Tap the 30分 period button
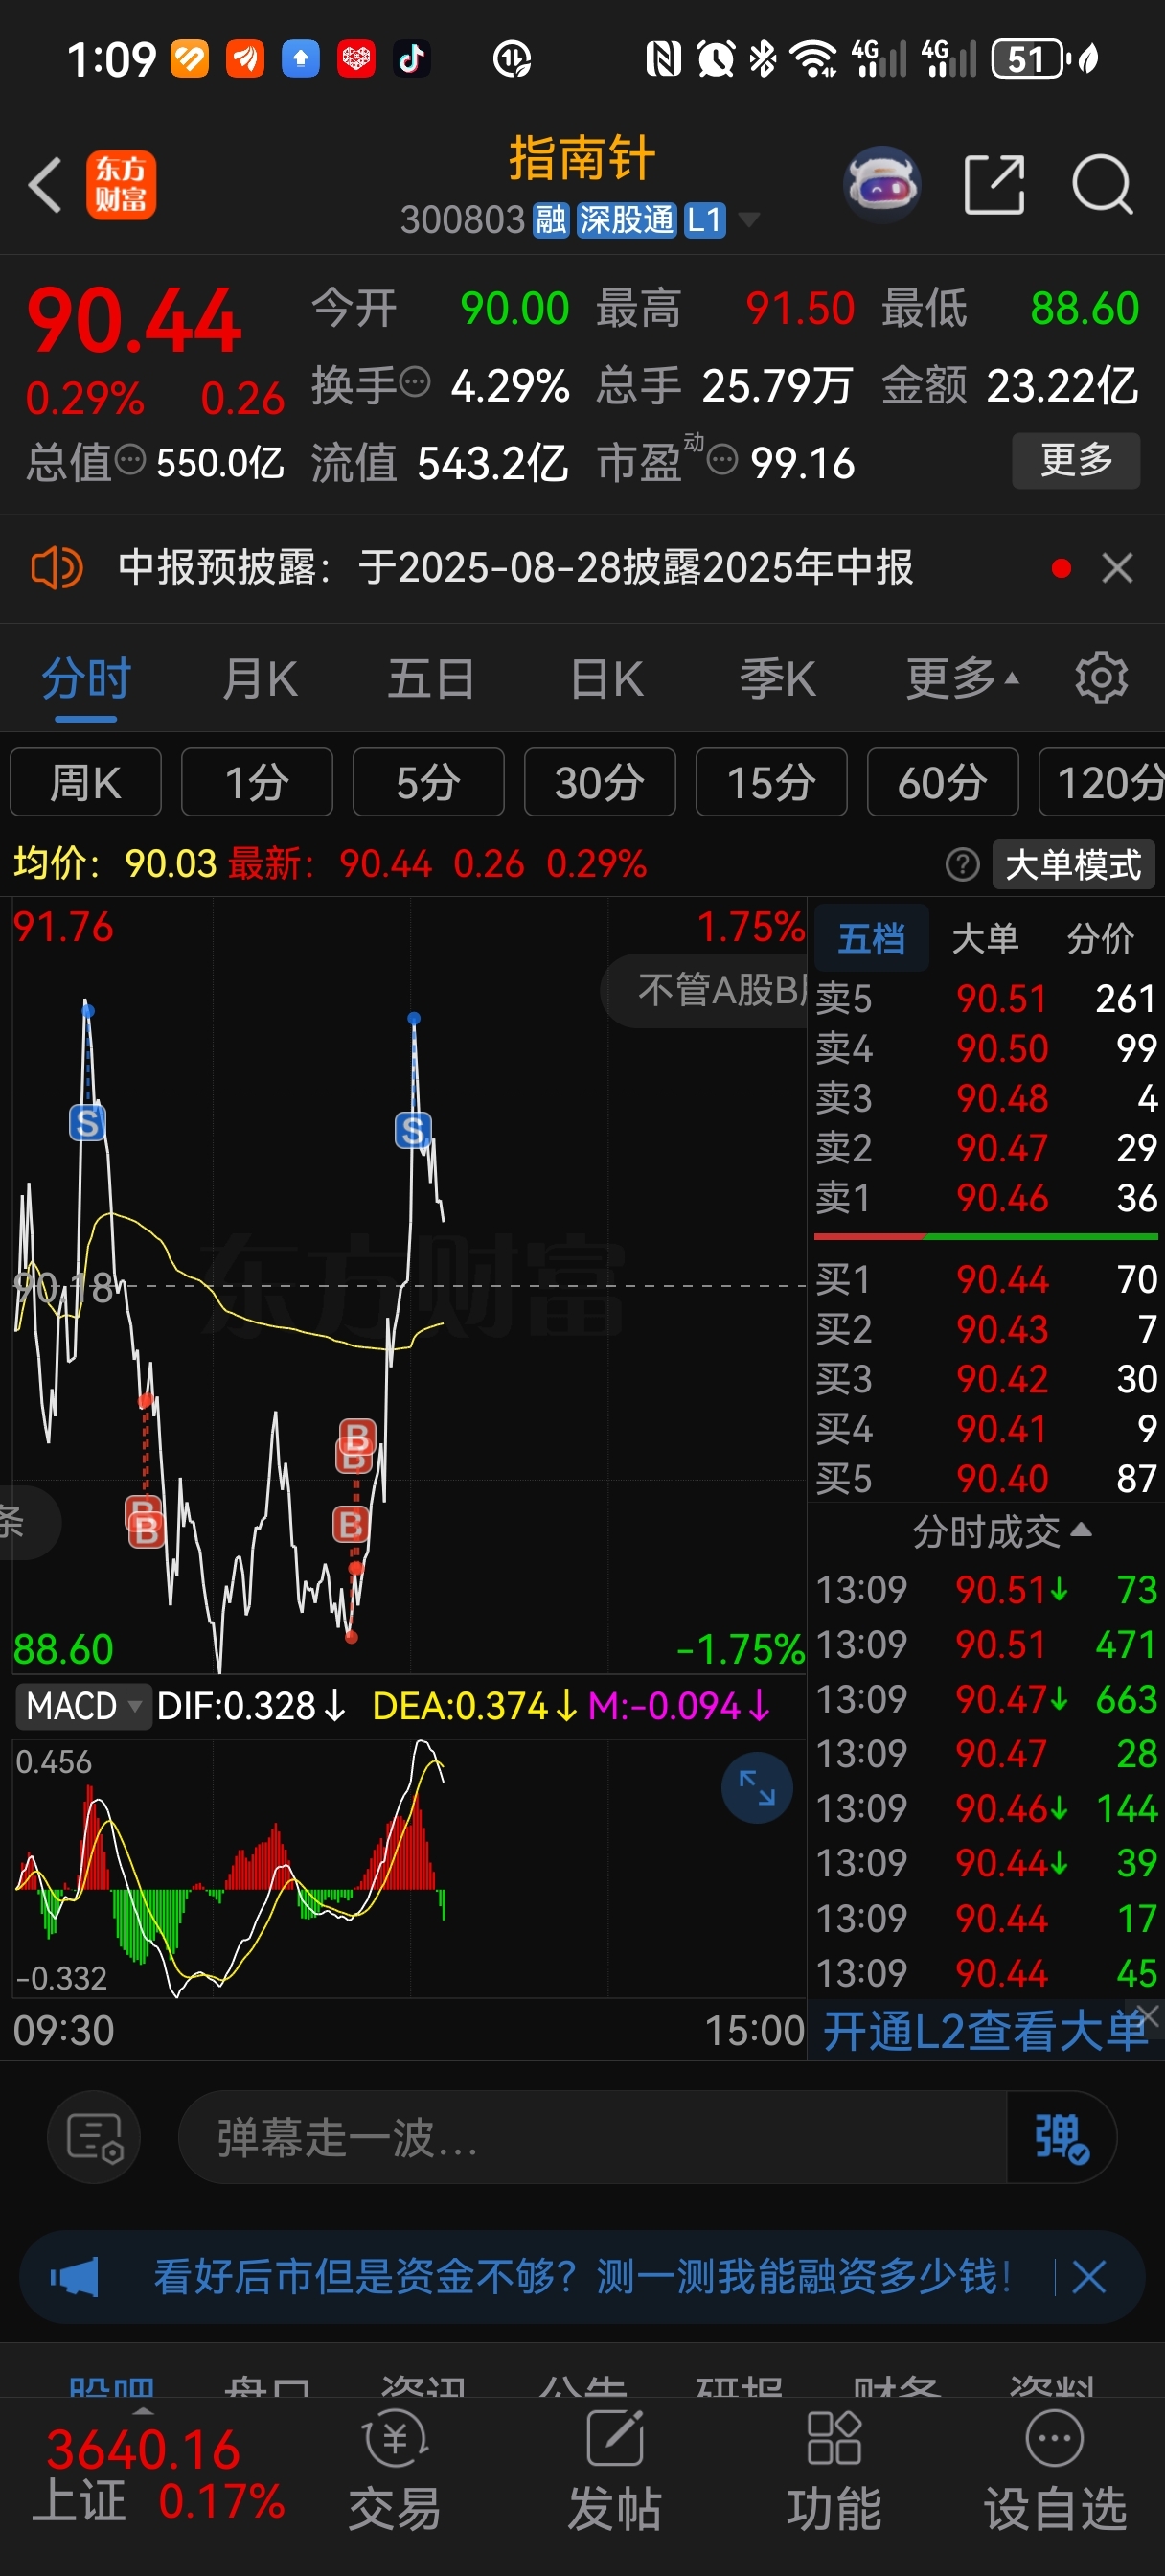The height and width of the screenshot is (2576, 1165). [x=600, y=782]
